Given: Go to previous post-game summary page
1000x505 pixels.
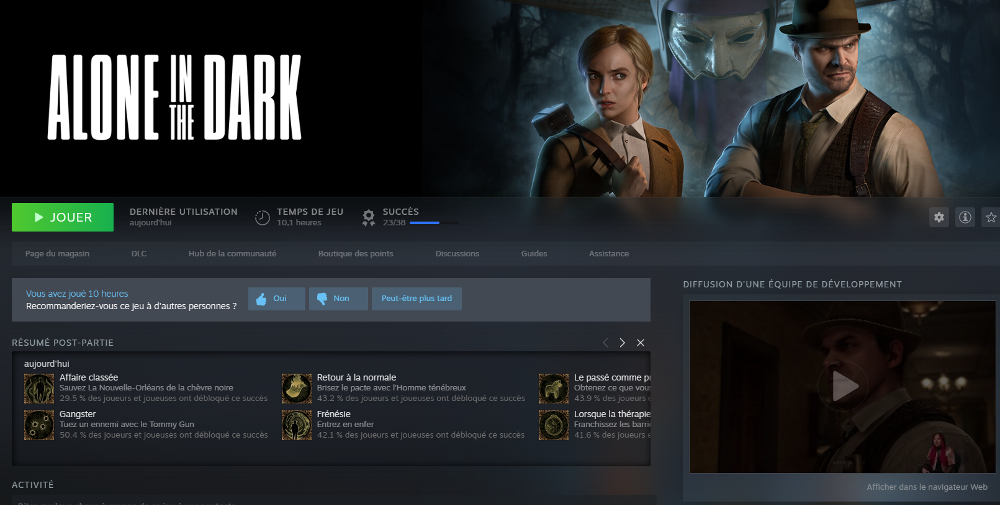Looking at the screenshot, I should pos(604,343).
